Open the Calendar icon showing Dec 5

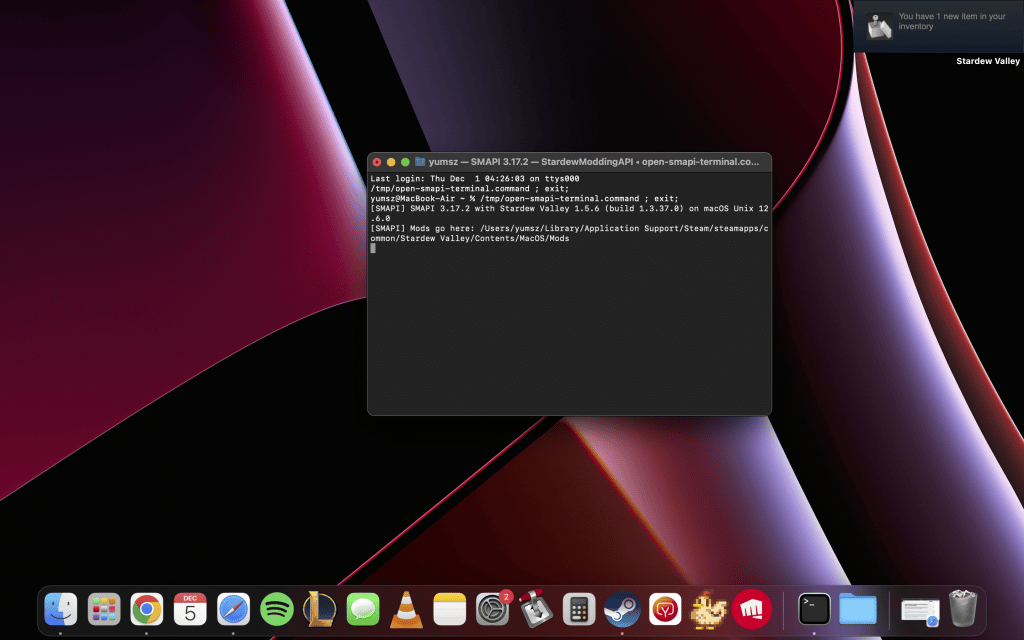(190, 609)
